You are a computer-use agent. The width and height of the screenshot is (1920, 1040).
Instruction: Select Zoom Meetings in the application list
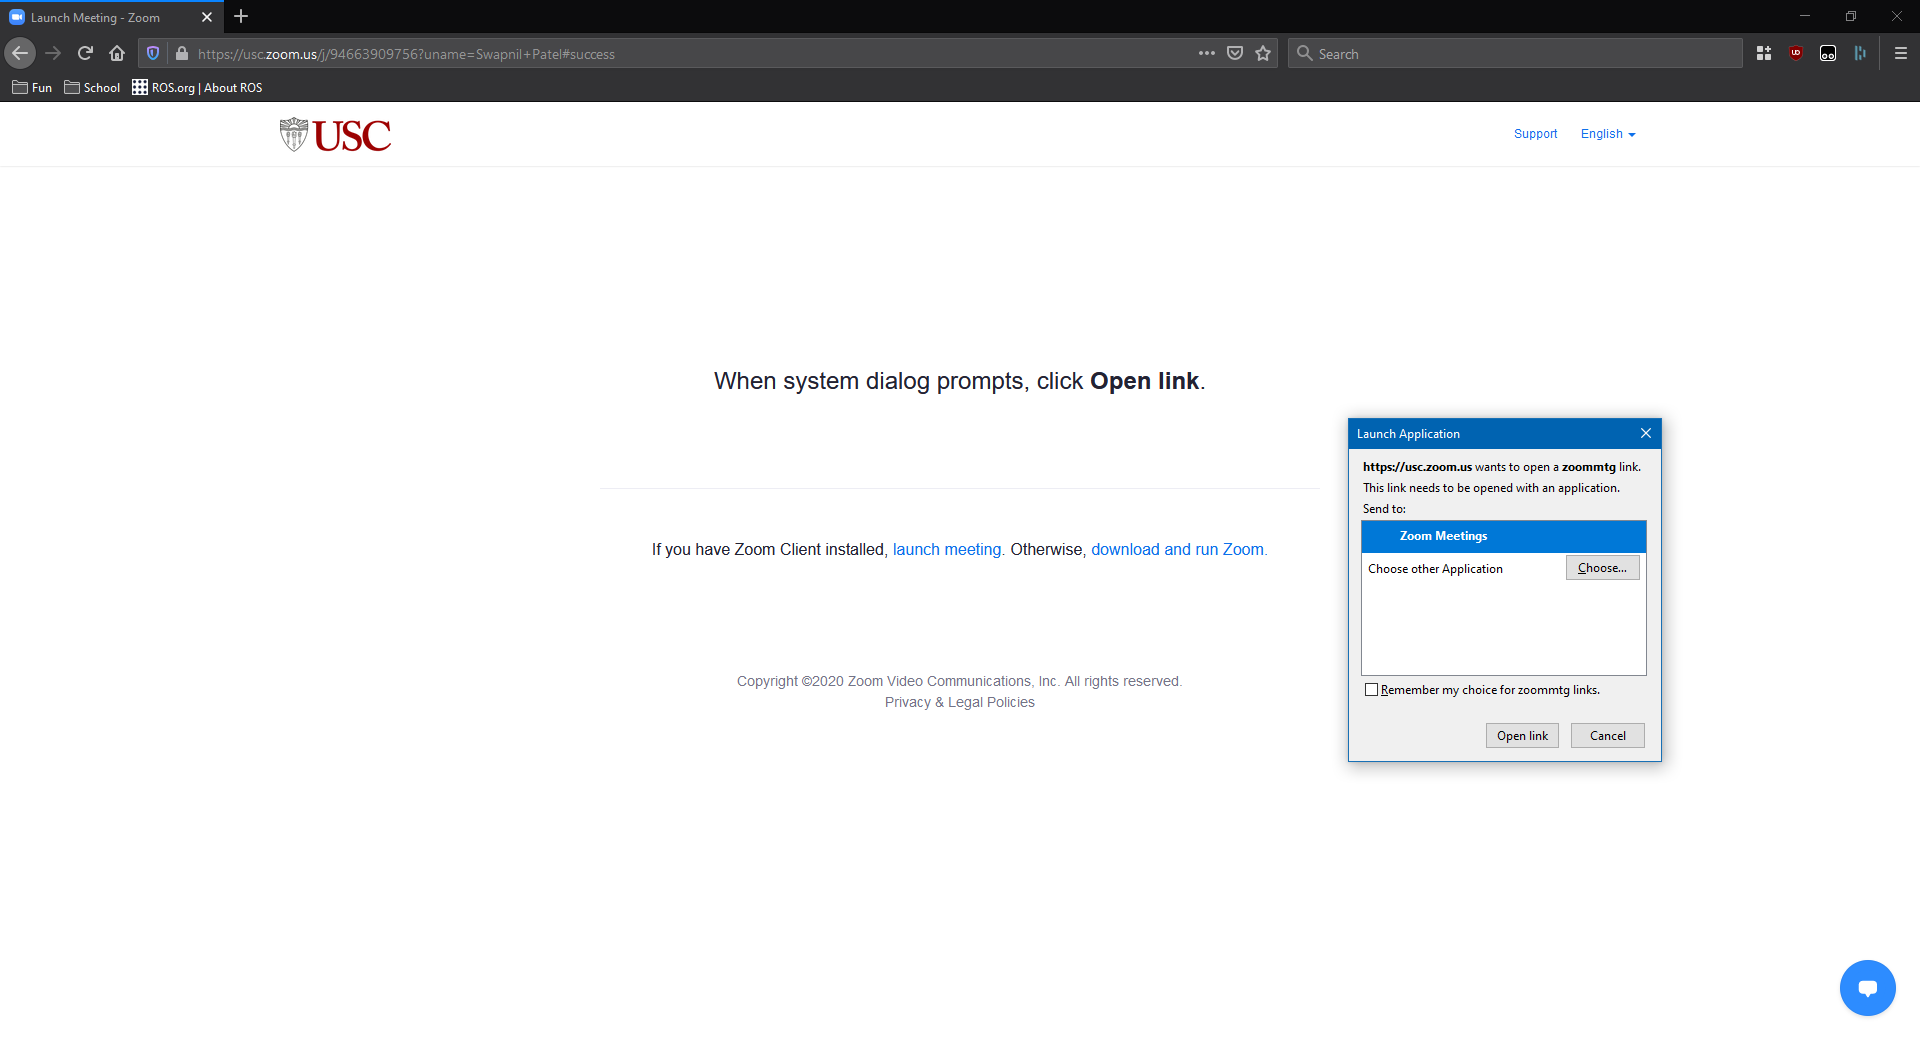point(1503,536)
